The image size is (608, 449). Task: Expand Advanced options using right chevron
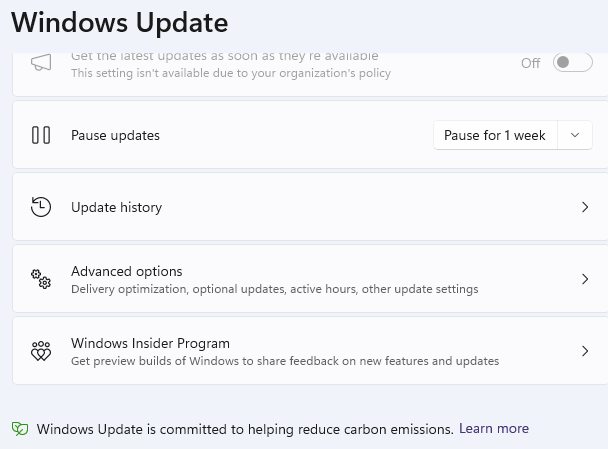[585, 279]
